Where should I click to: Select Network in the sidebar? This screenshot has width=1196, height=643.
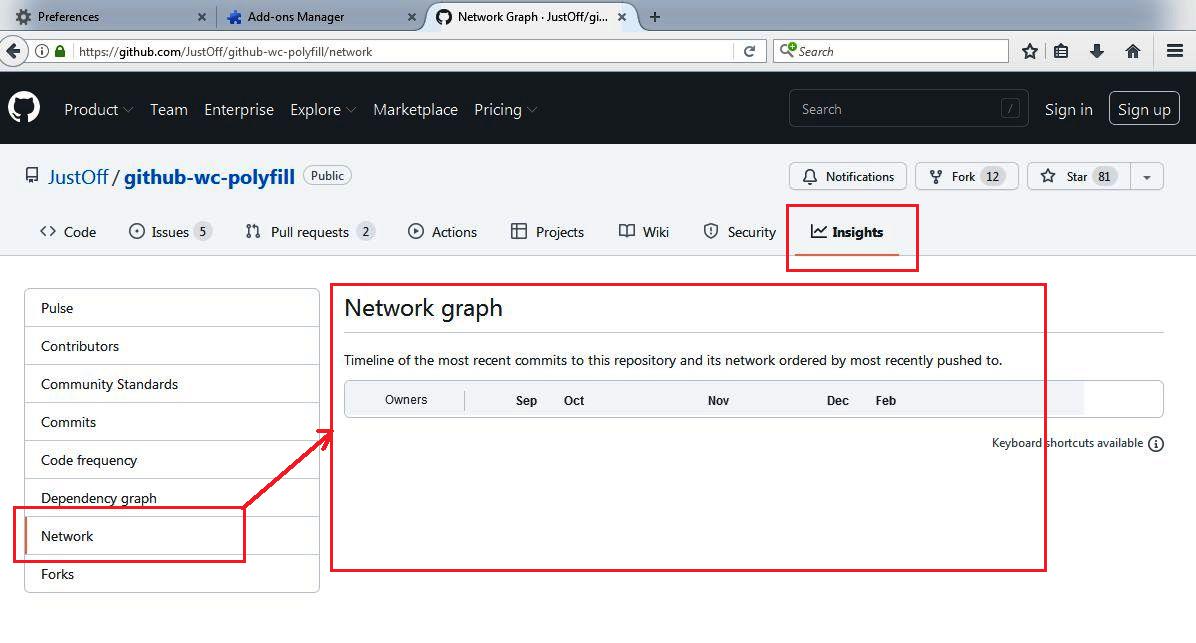pos(172,536)
